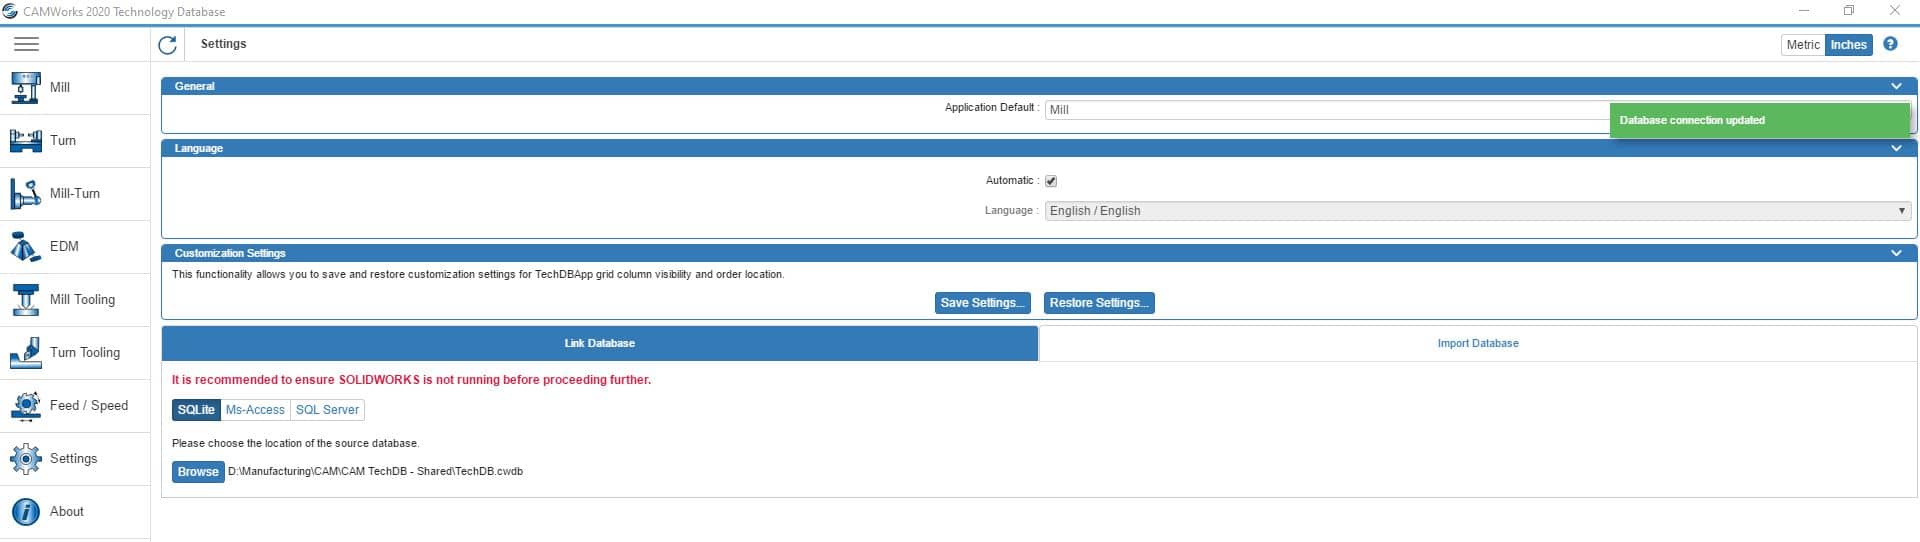Open the hamburger menu icon
Image resolution: width=1920 pixels, height=542 pixels.
[x=26, y=44]
